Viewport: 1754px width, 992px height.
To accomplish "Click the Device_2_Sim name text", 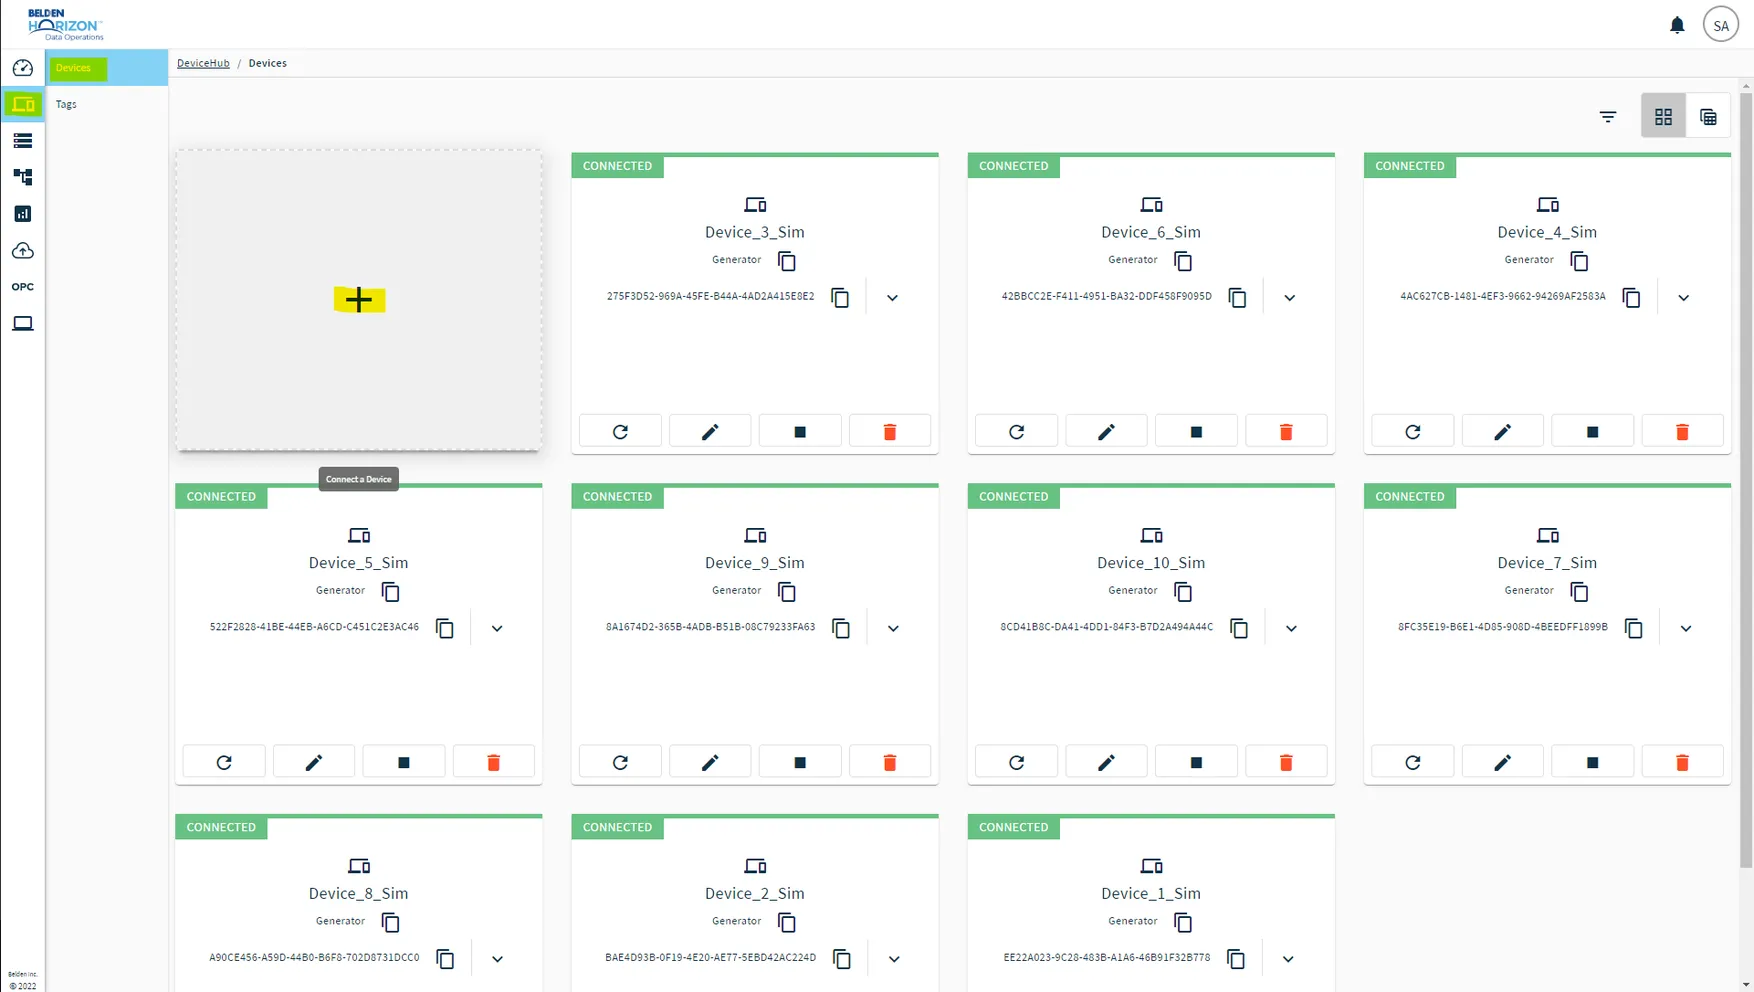I will pos(755,893).
